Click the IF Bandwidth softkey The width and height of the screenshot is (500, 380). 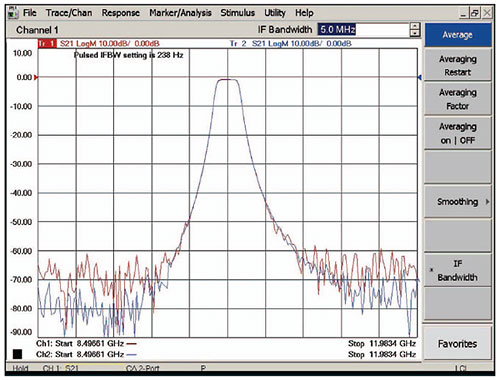(458, 270)
